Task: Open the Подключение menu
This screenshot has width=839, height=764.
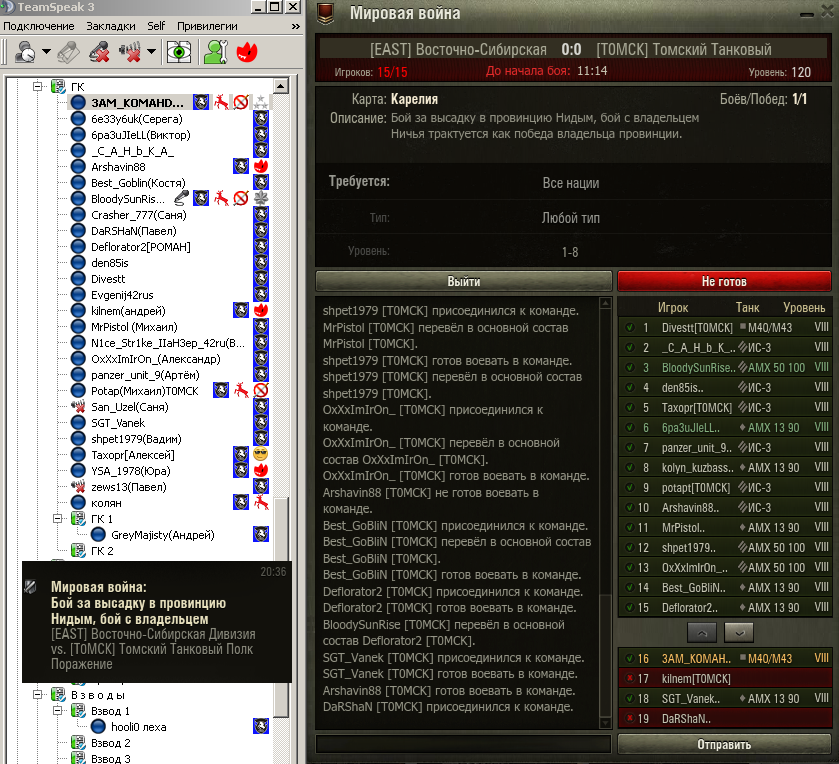Action: coord(39,26)
